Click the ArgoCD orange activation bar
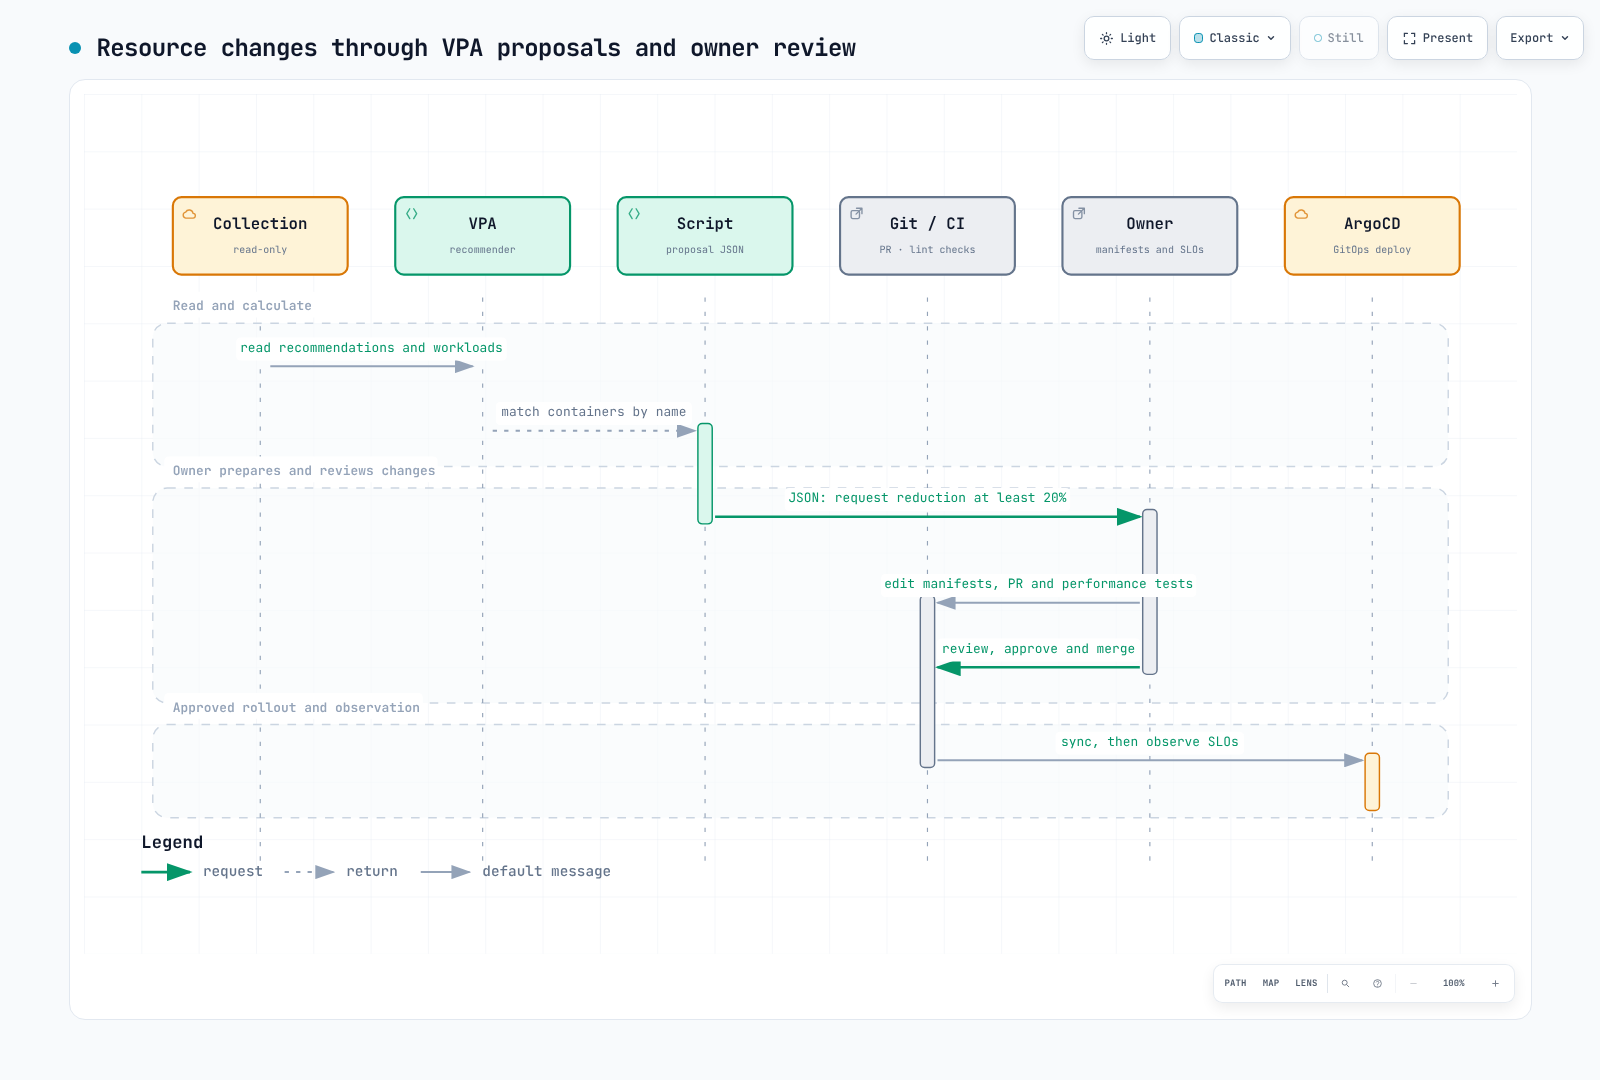 coord(1372,782)
